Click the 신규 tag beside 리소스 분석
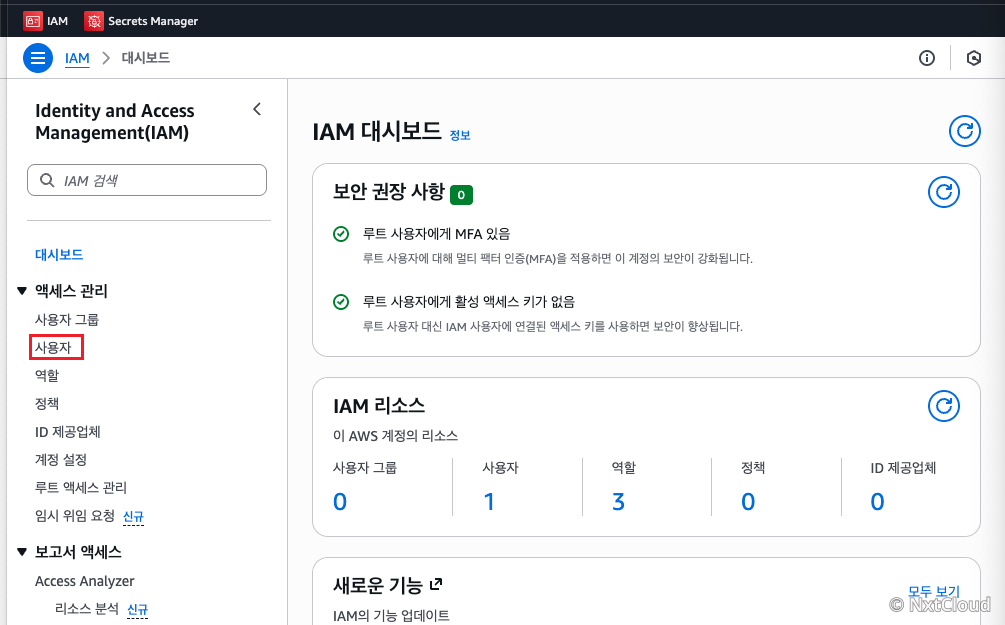This screenshot has width=1005, height=625. click(x=137, y=610)
